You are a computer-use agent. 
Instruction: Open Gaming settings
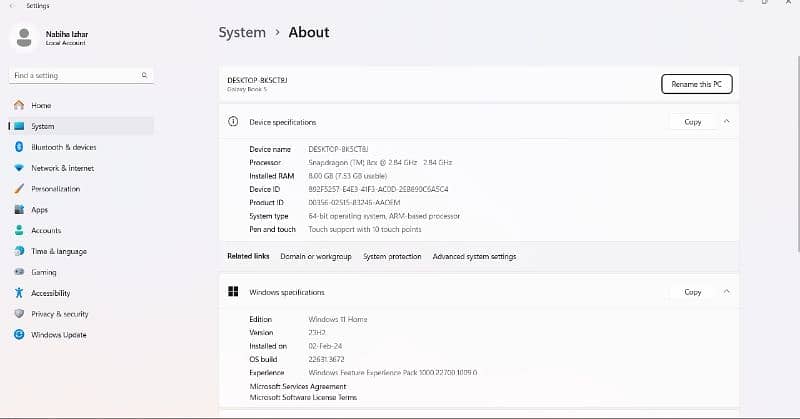[43, 272]
